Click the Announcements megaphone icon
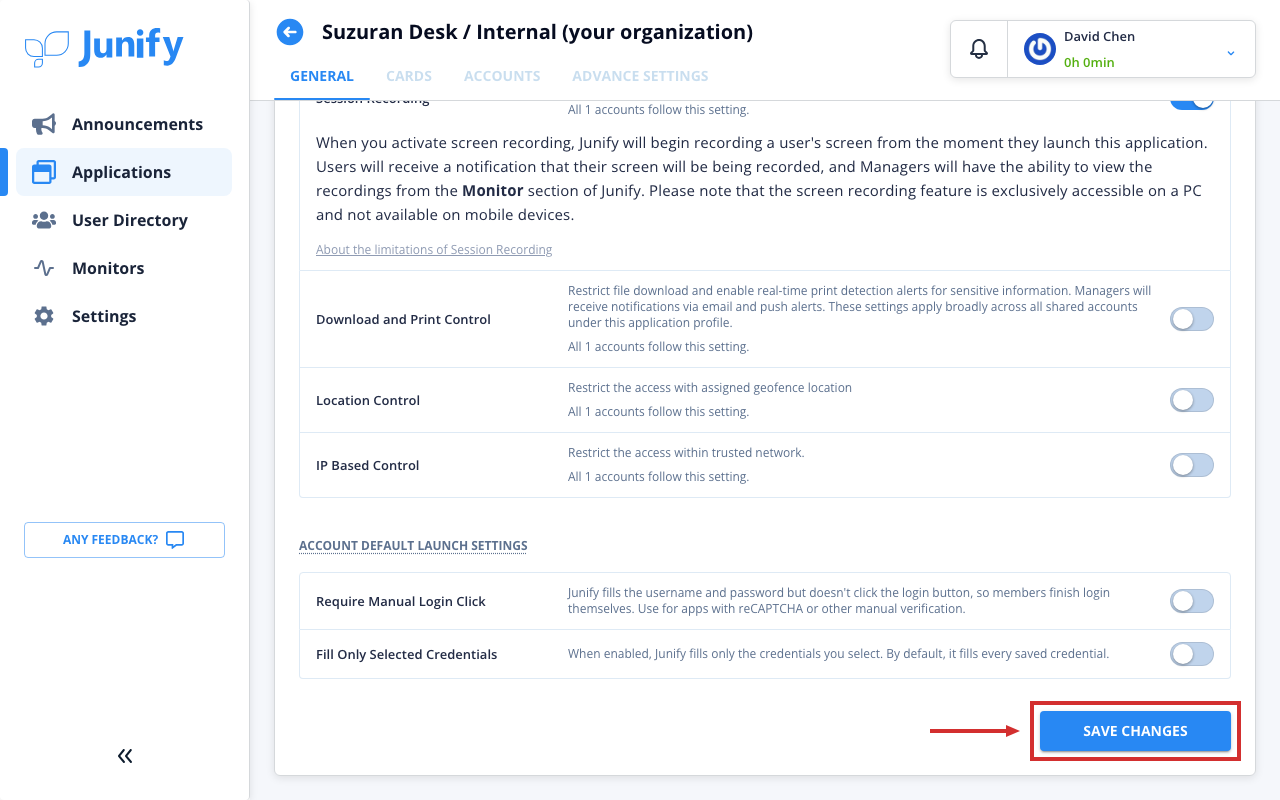The image size is (1280, 800). 44,124
